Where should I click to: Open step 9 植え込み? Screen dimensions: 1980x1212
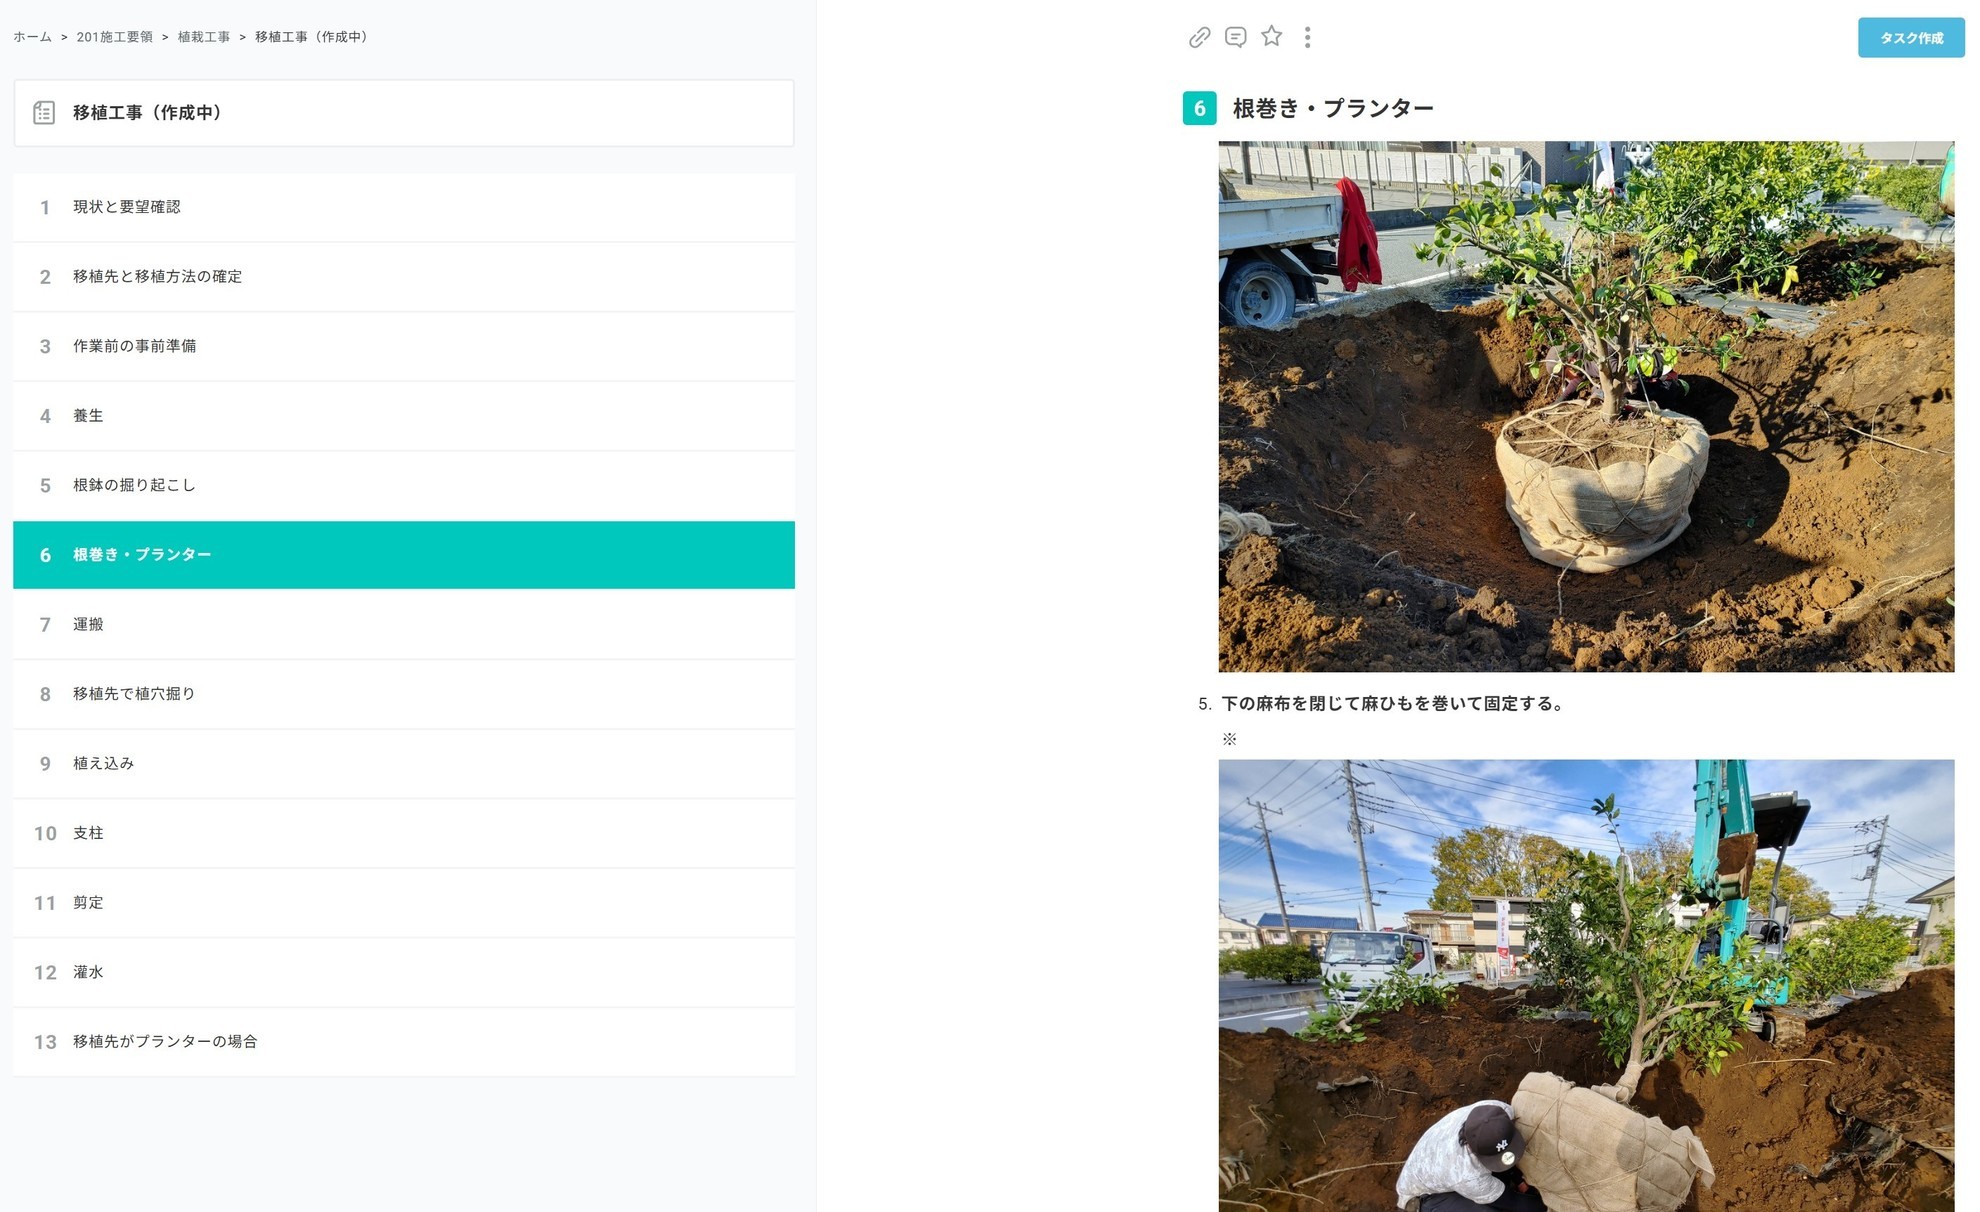click(x=404, y=763)
